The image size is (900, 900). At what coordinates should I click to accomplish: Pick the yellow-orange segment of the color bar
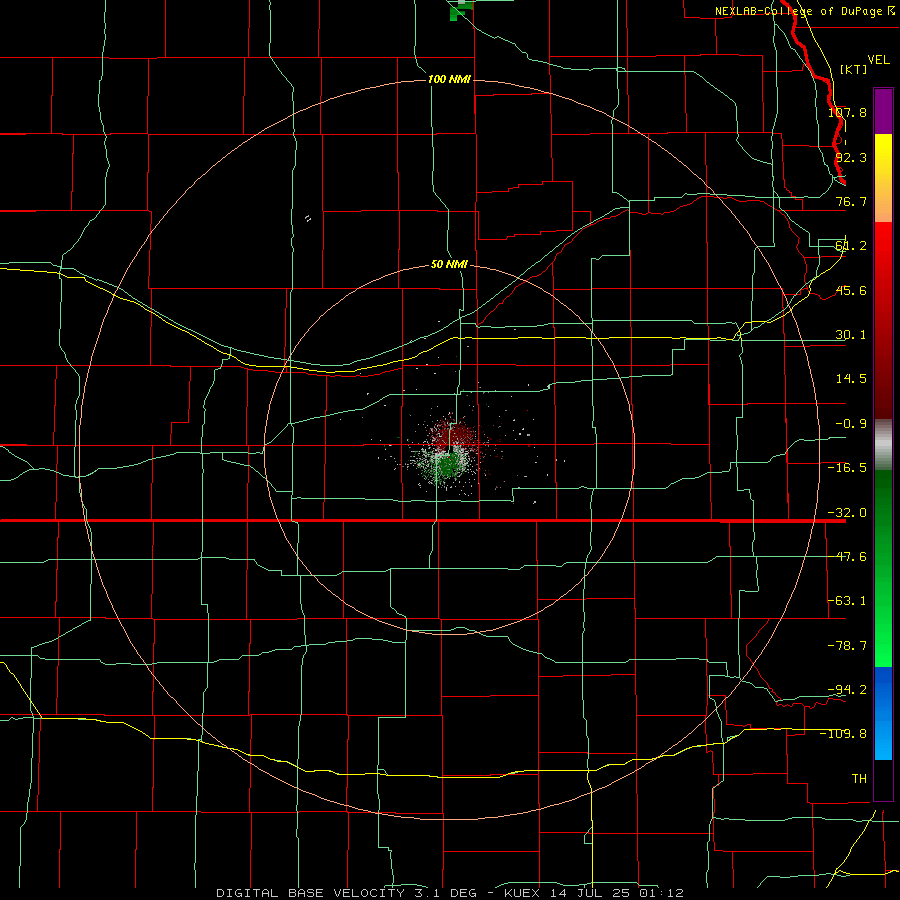pos(883,178)
